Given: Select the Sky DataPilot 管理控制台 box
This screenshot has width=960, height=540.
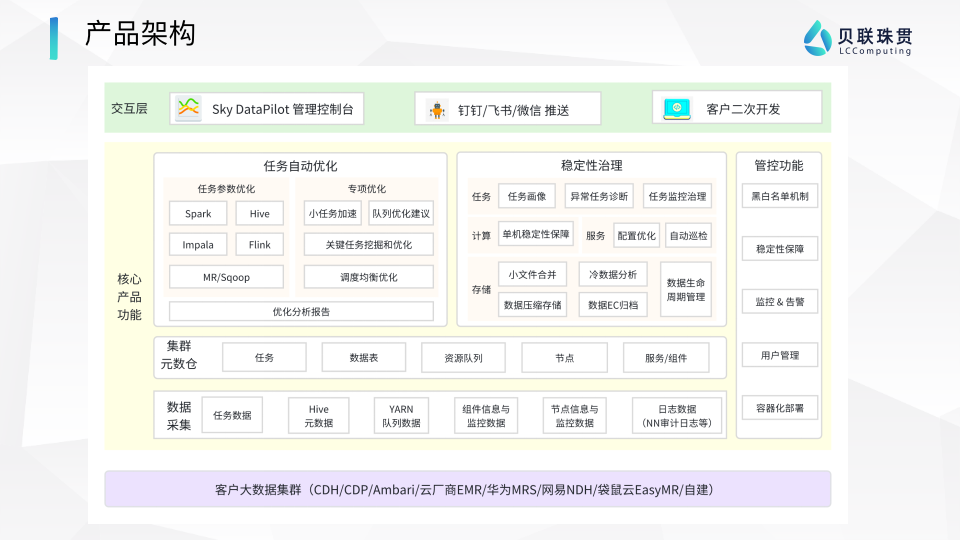Looking at the screenshot, I should click(267, 109).
